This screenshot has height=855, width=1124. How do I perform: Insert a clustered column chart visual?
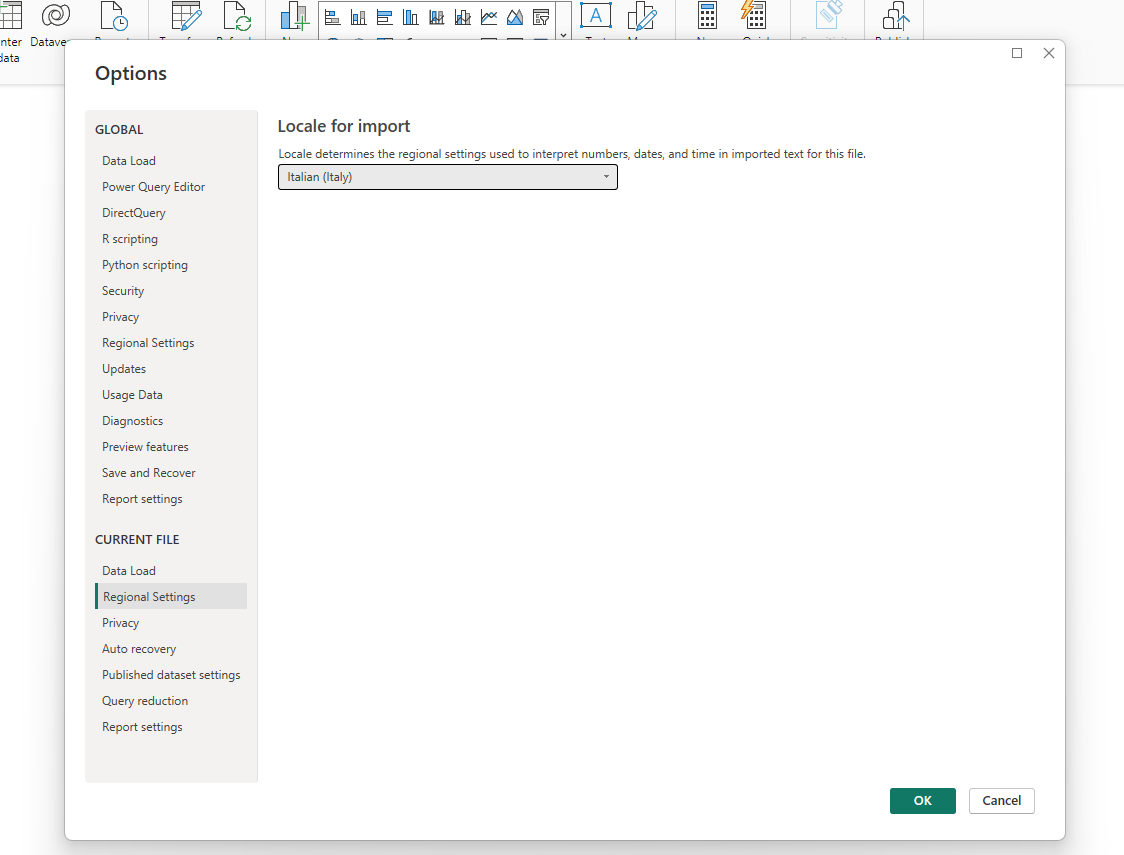(x=411, y=16)
